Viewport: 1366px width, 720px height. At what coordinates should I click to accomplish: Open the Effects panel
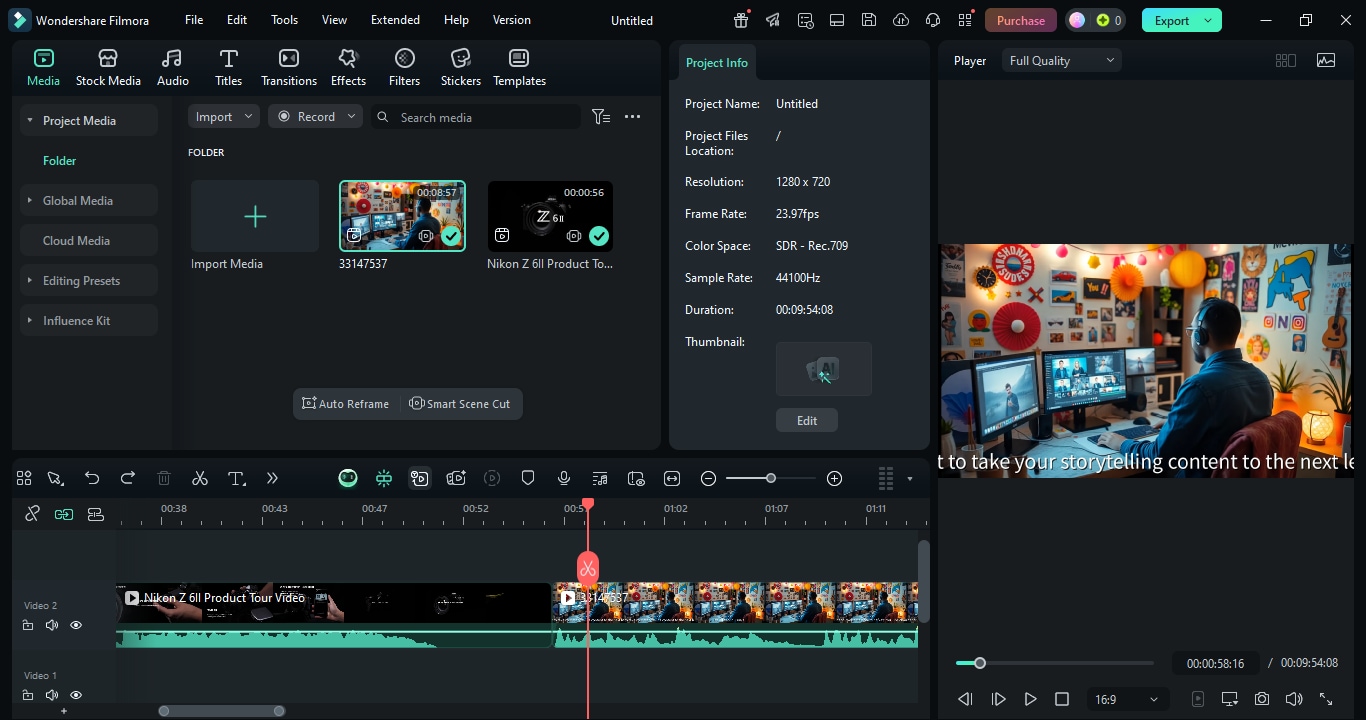click(x=348, y=67)
